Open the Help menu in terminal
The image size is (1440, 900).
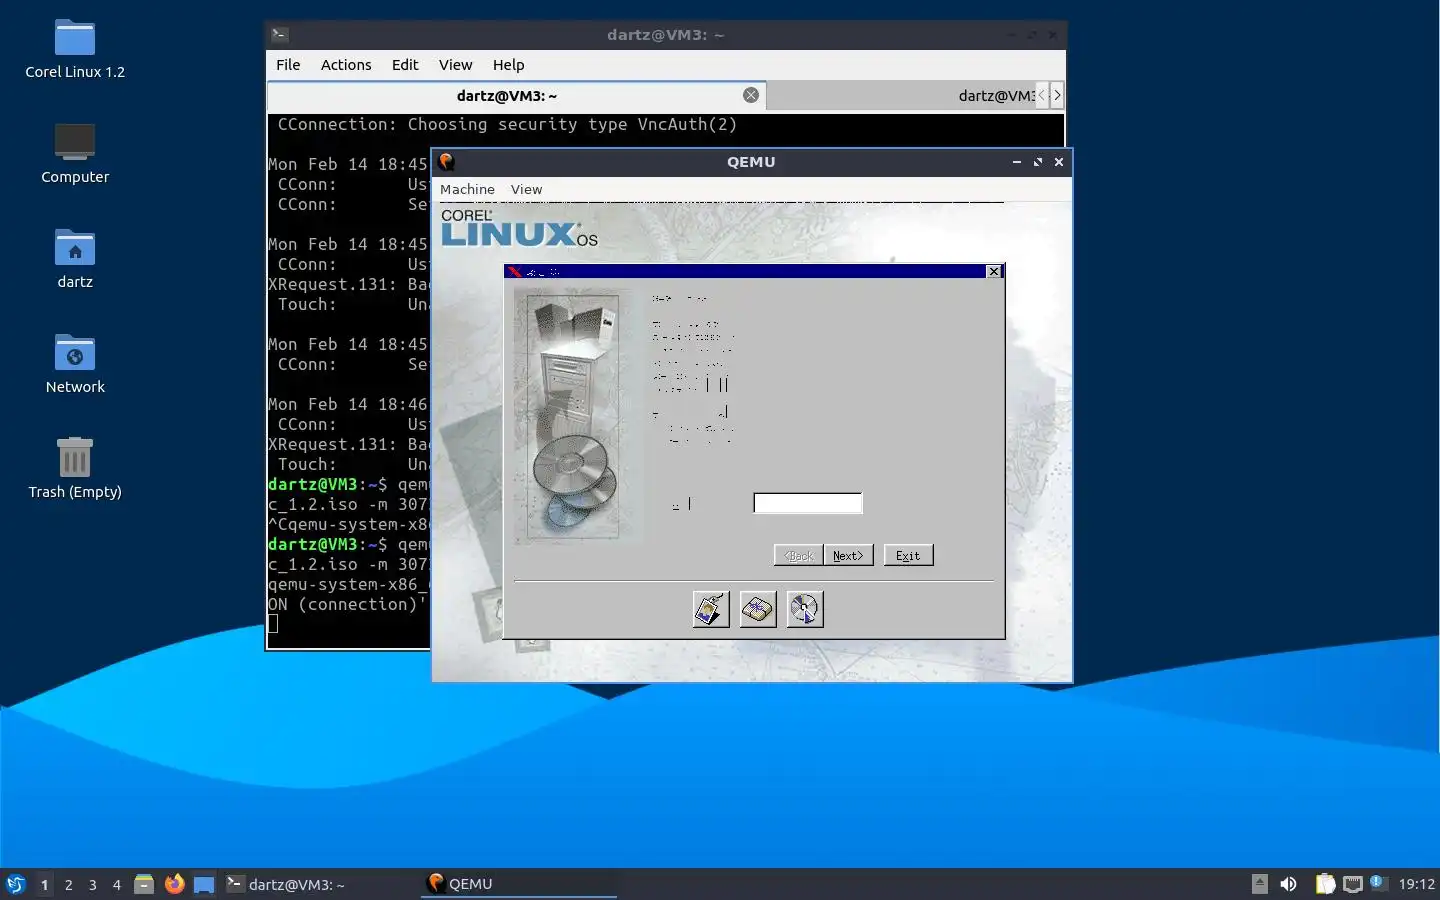pyautogui.click(x=508, y=65)
